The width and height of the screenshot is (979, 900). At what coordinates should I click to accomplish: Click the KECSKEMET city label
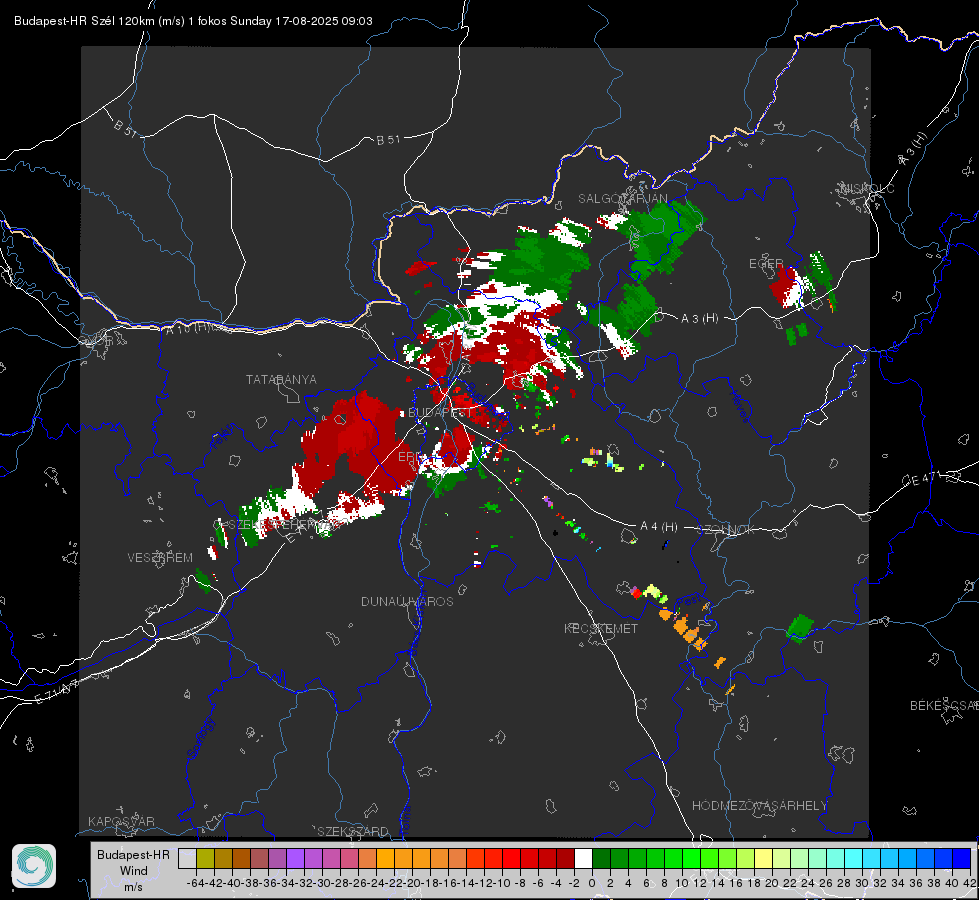coord(601,628)
